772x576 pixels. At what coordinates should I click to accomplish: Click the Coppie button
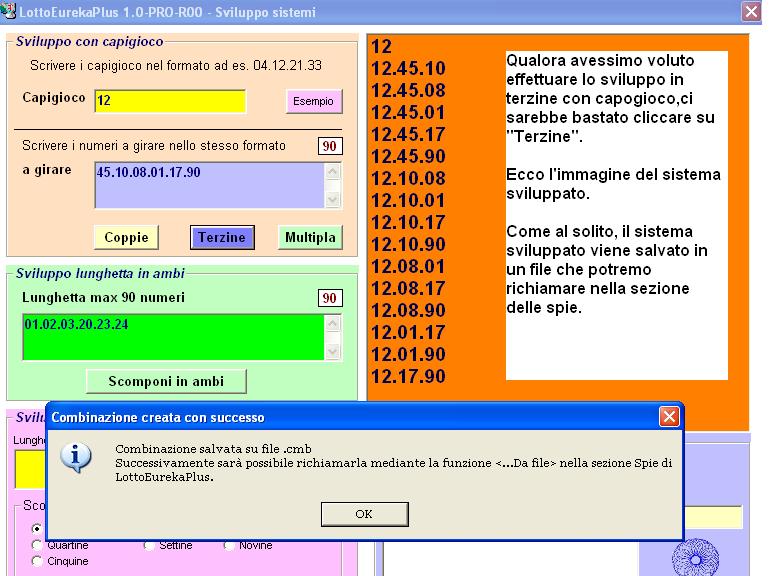tap(126, 237)
